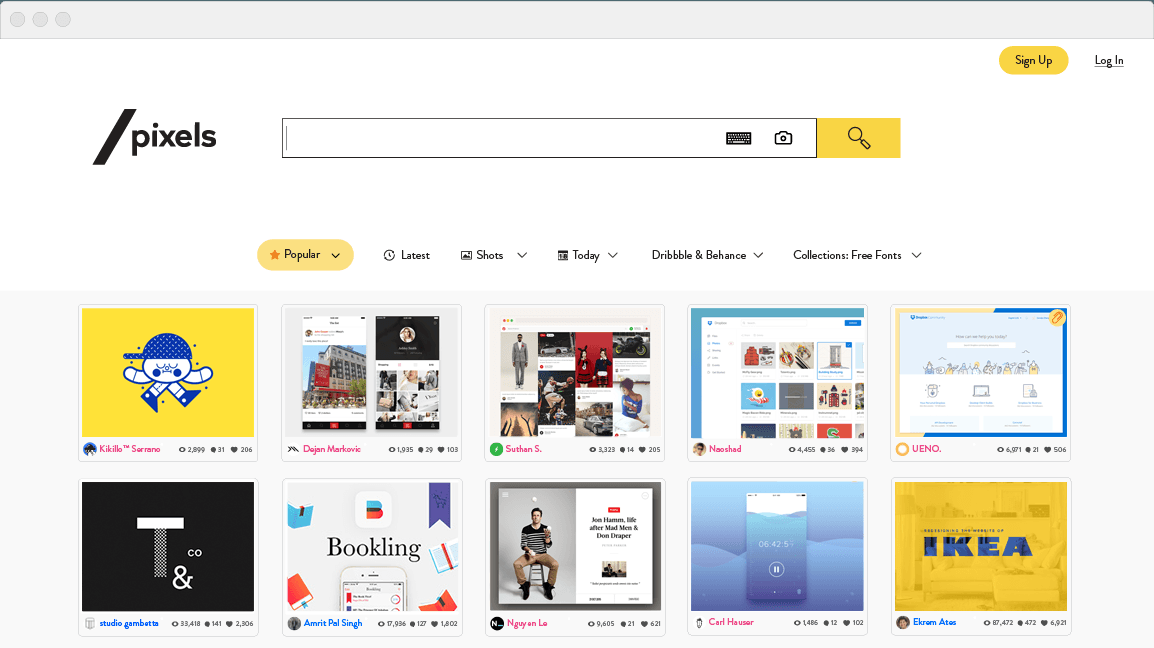Open studio gambetta profile link
The height and width of the screenshot is (648, 1154).
pos(129,624)
